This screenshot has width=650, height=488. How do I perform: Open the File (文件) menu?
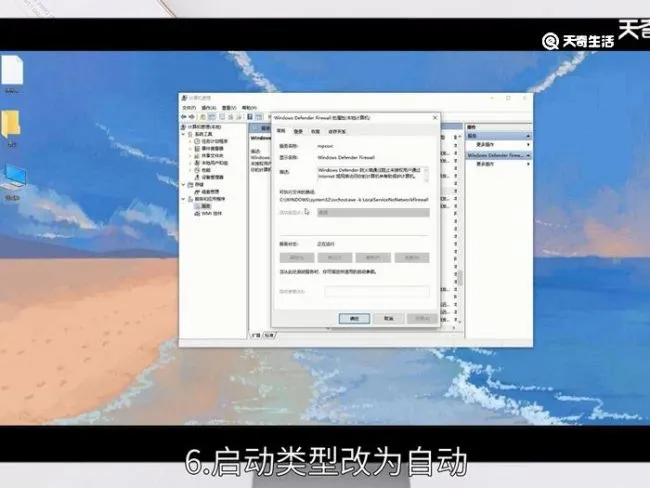189,108
